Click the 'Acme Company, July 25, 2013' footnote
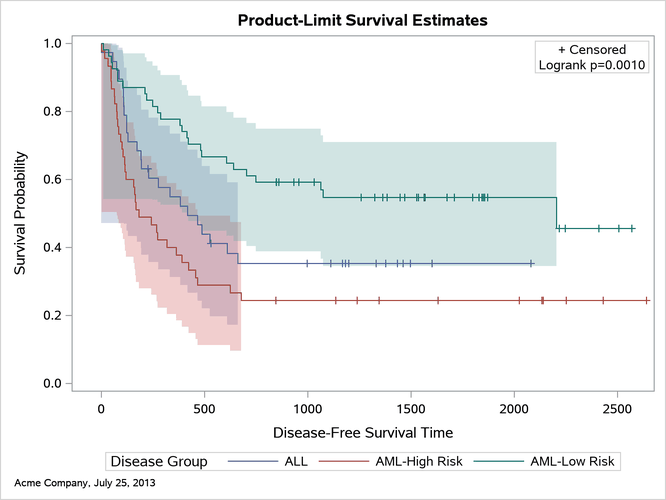Viewport: 666px width, 500px height. tap(85, 485)
